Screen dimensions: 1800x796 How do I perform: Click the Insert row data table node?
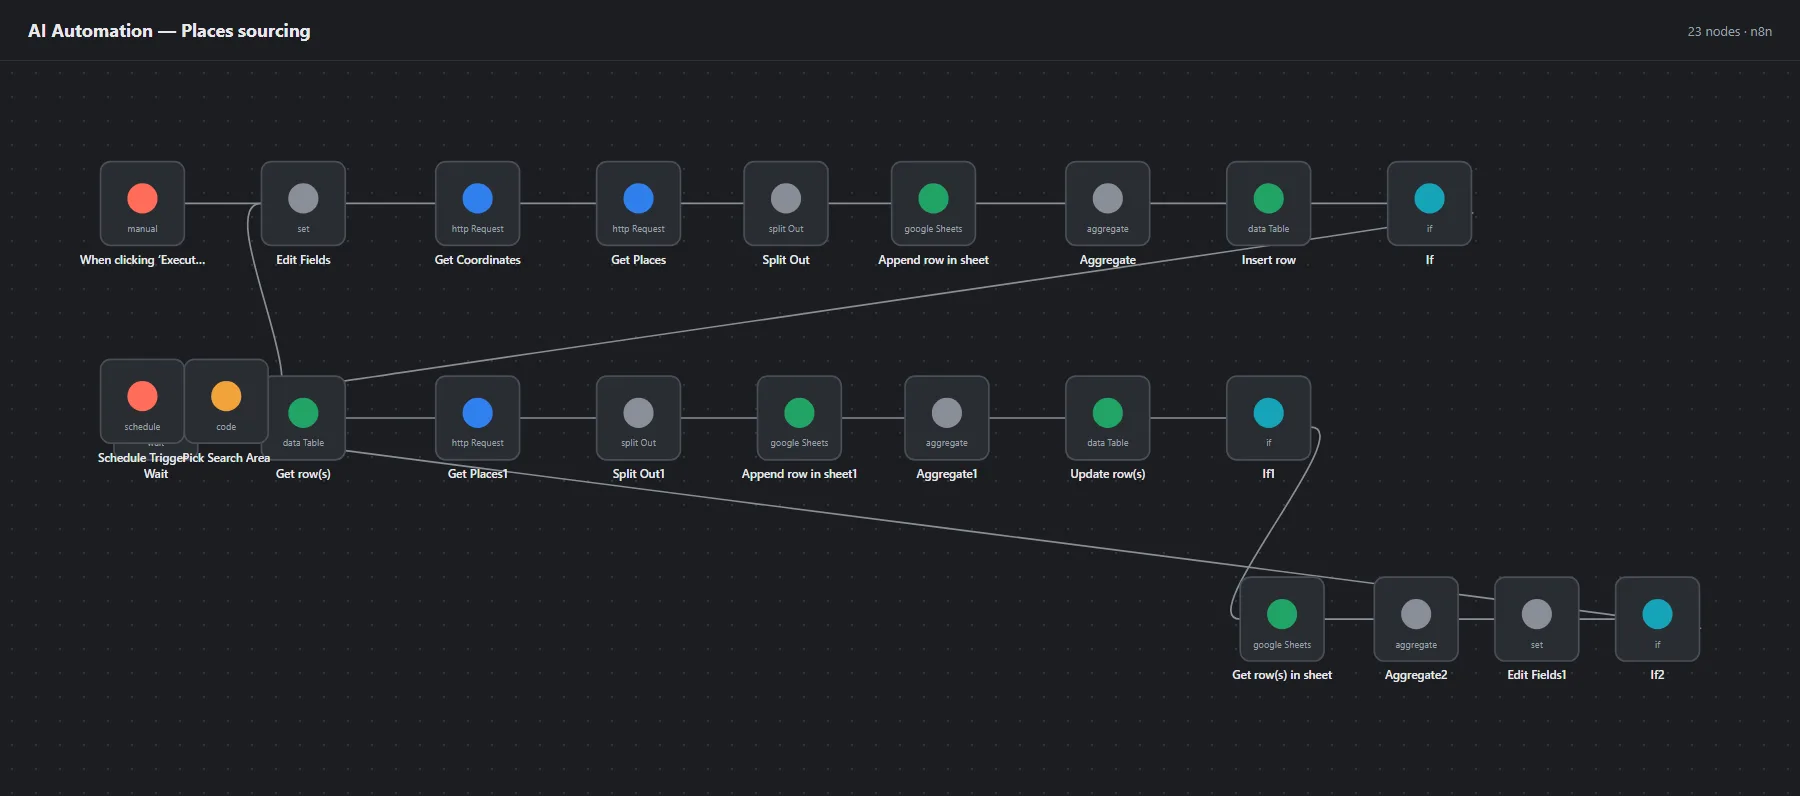1268,203
